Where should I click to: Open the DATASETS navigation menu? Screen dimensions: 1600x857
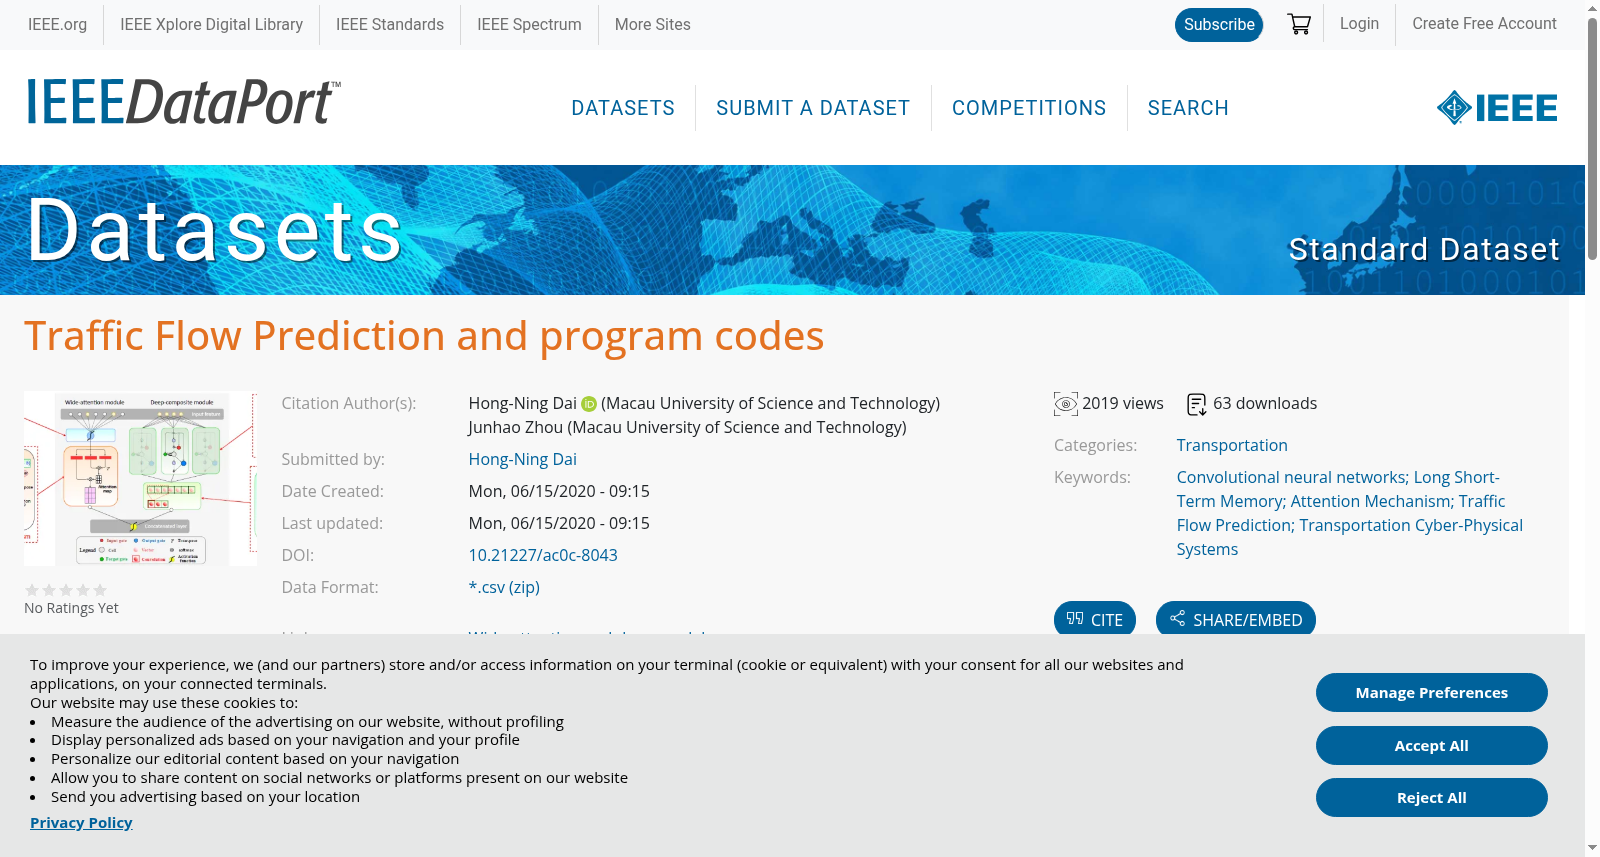pyautogui.click(x=623, y=108)
